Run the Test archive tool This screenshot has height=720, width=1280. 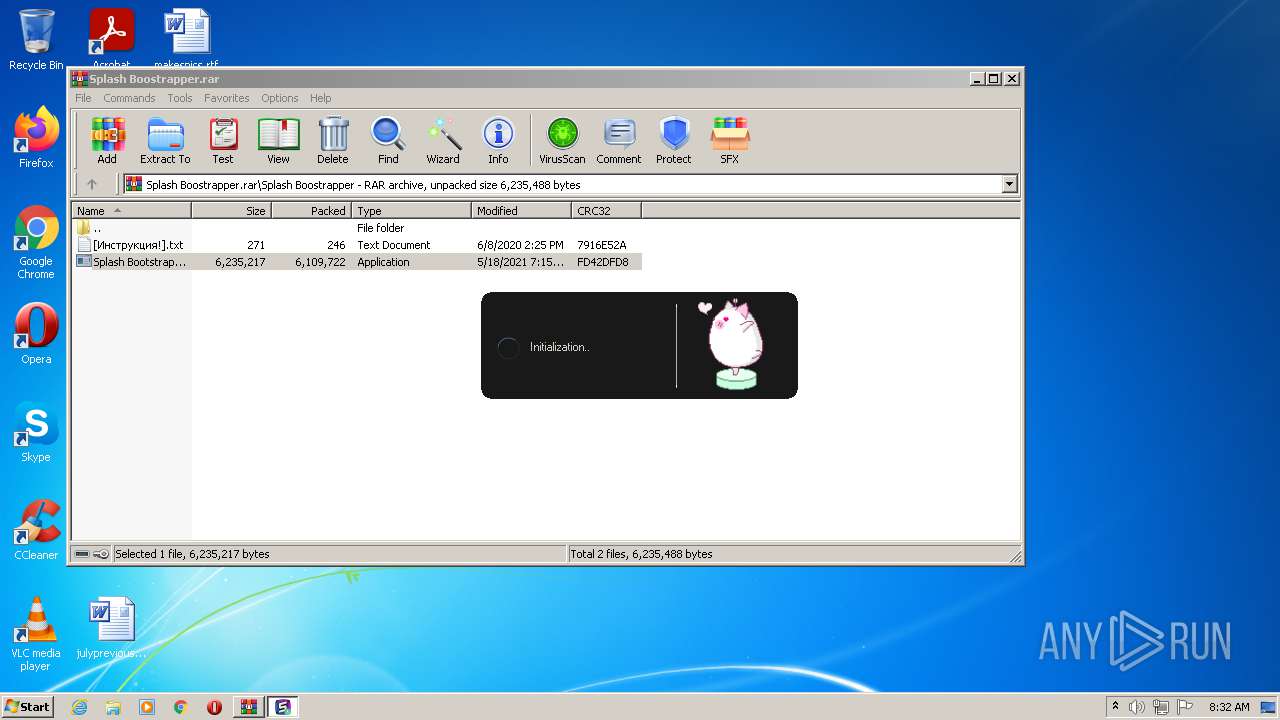point(223,140)
